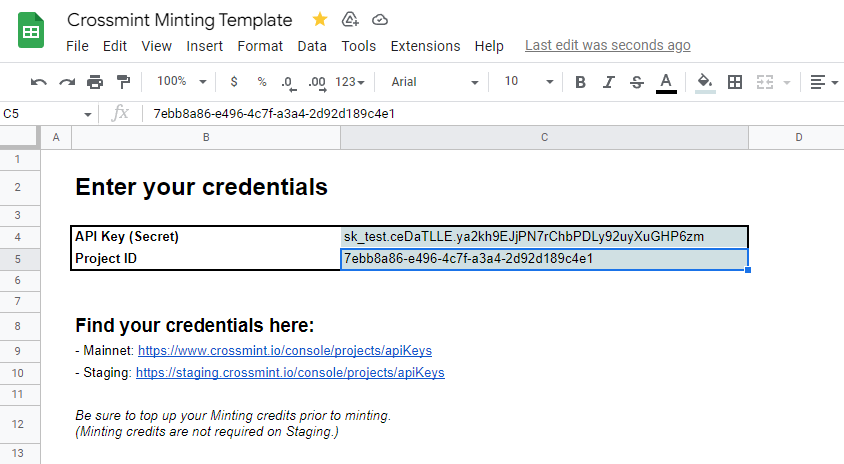844x464 pixels.
Task: Click the fx function icon
Action: (x=120, y=114)
